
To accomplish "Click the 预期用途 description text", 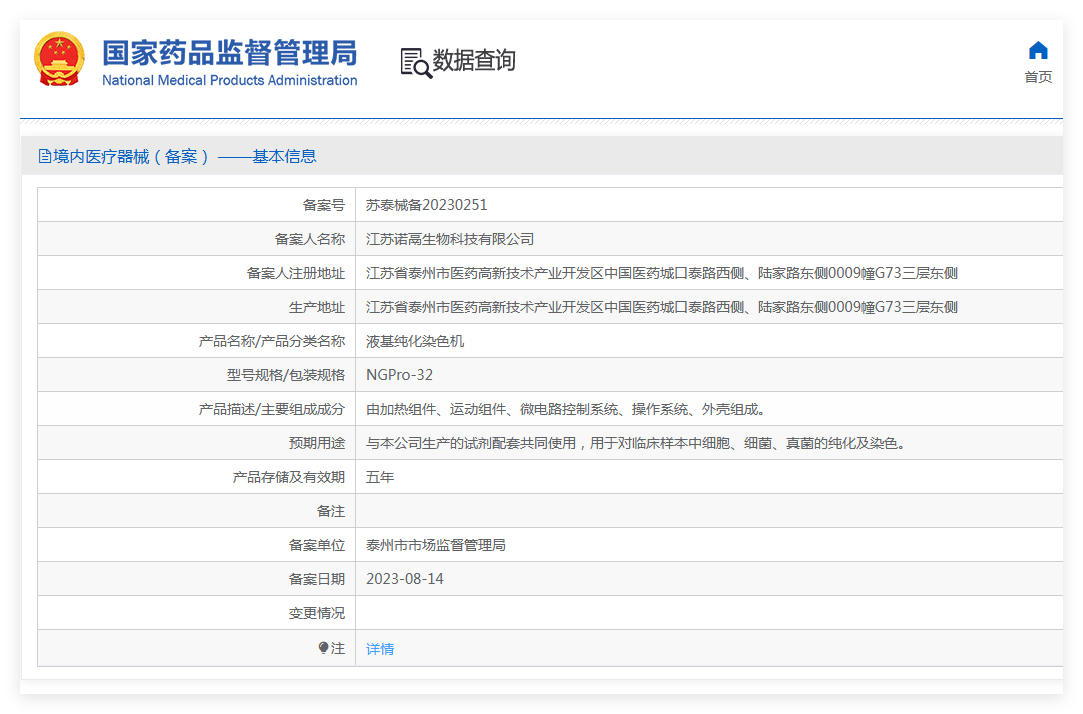I will [635, 443].
